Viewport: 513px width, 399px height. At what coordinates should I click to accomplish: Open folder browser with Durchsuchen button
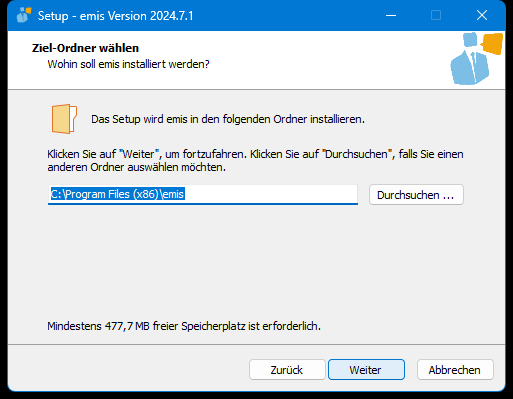tap(416, 195)
